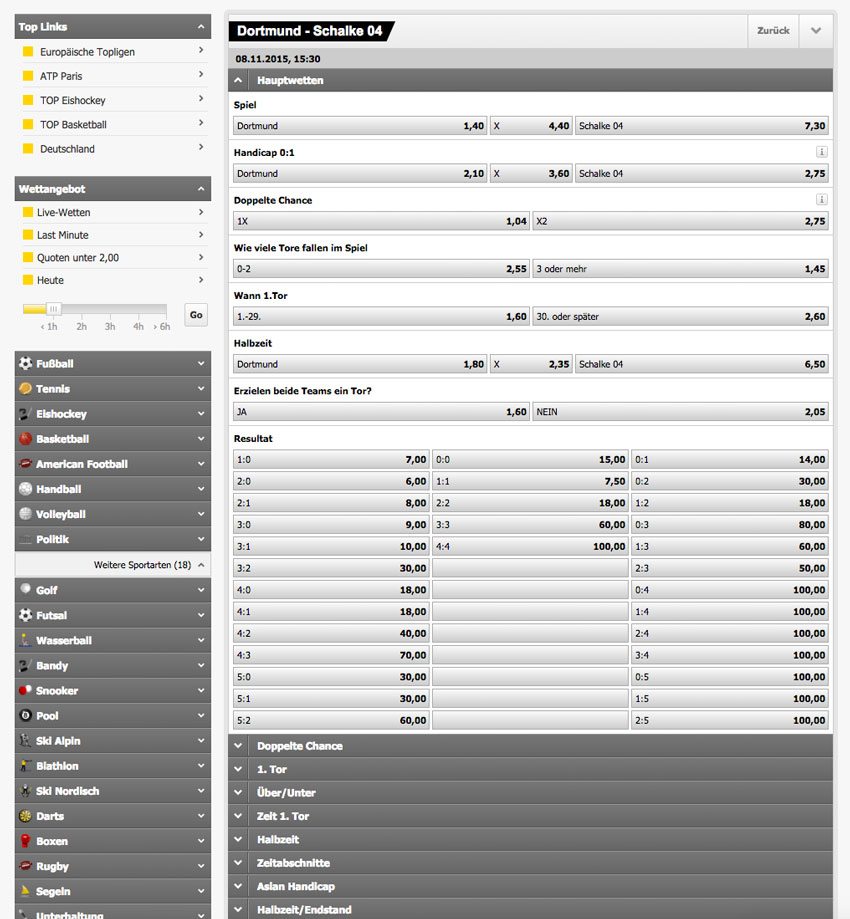The height and width of the screenshot is (919, 850).
Task: Click the Futsal ball icon
Action: click(x=25, y=615)
